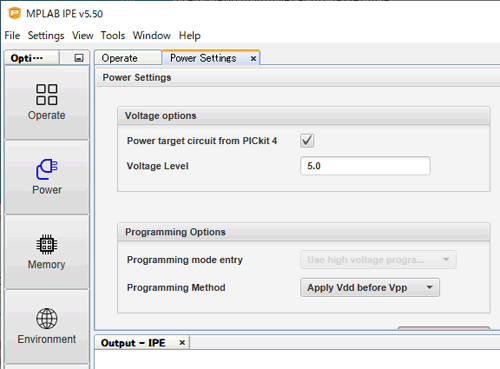Open the Window menu
The width and height of the screenshot is (500, 369).
tap(152, 35)
